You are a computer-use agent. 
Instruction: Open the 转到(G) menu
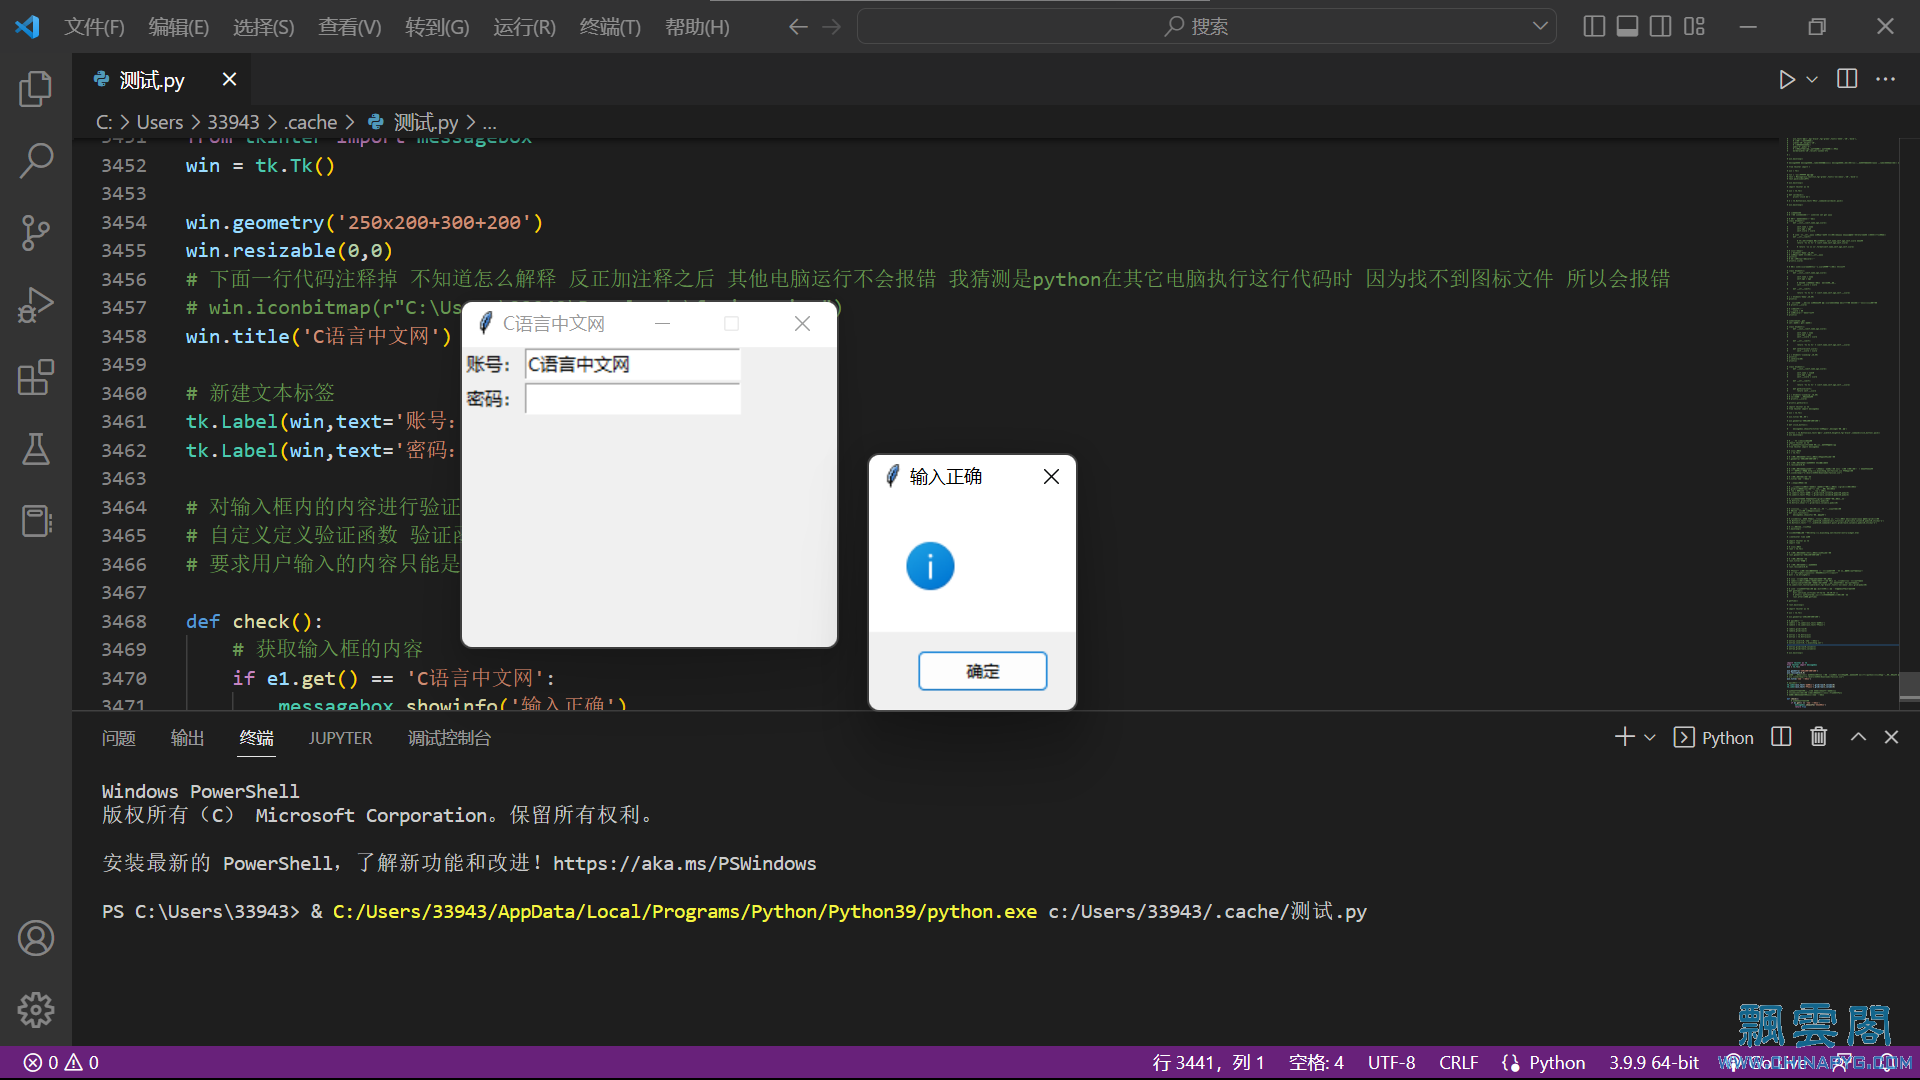pos(437,27)
